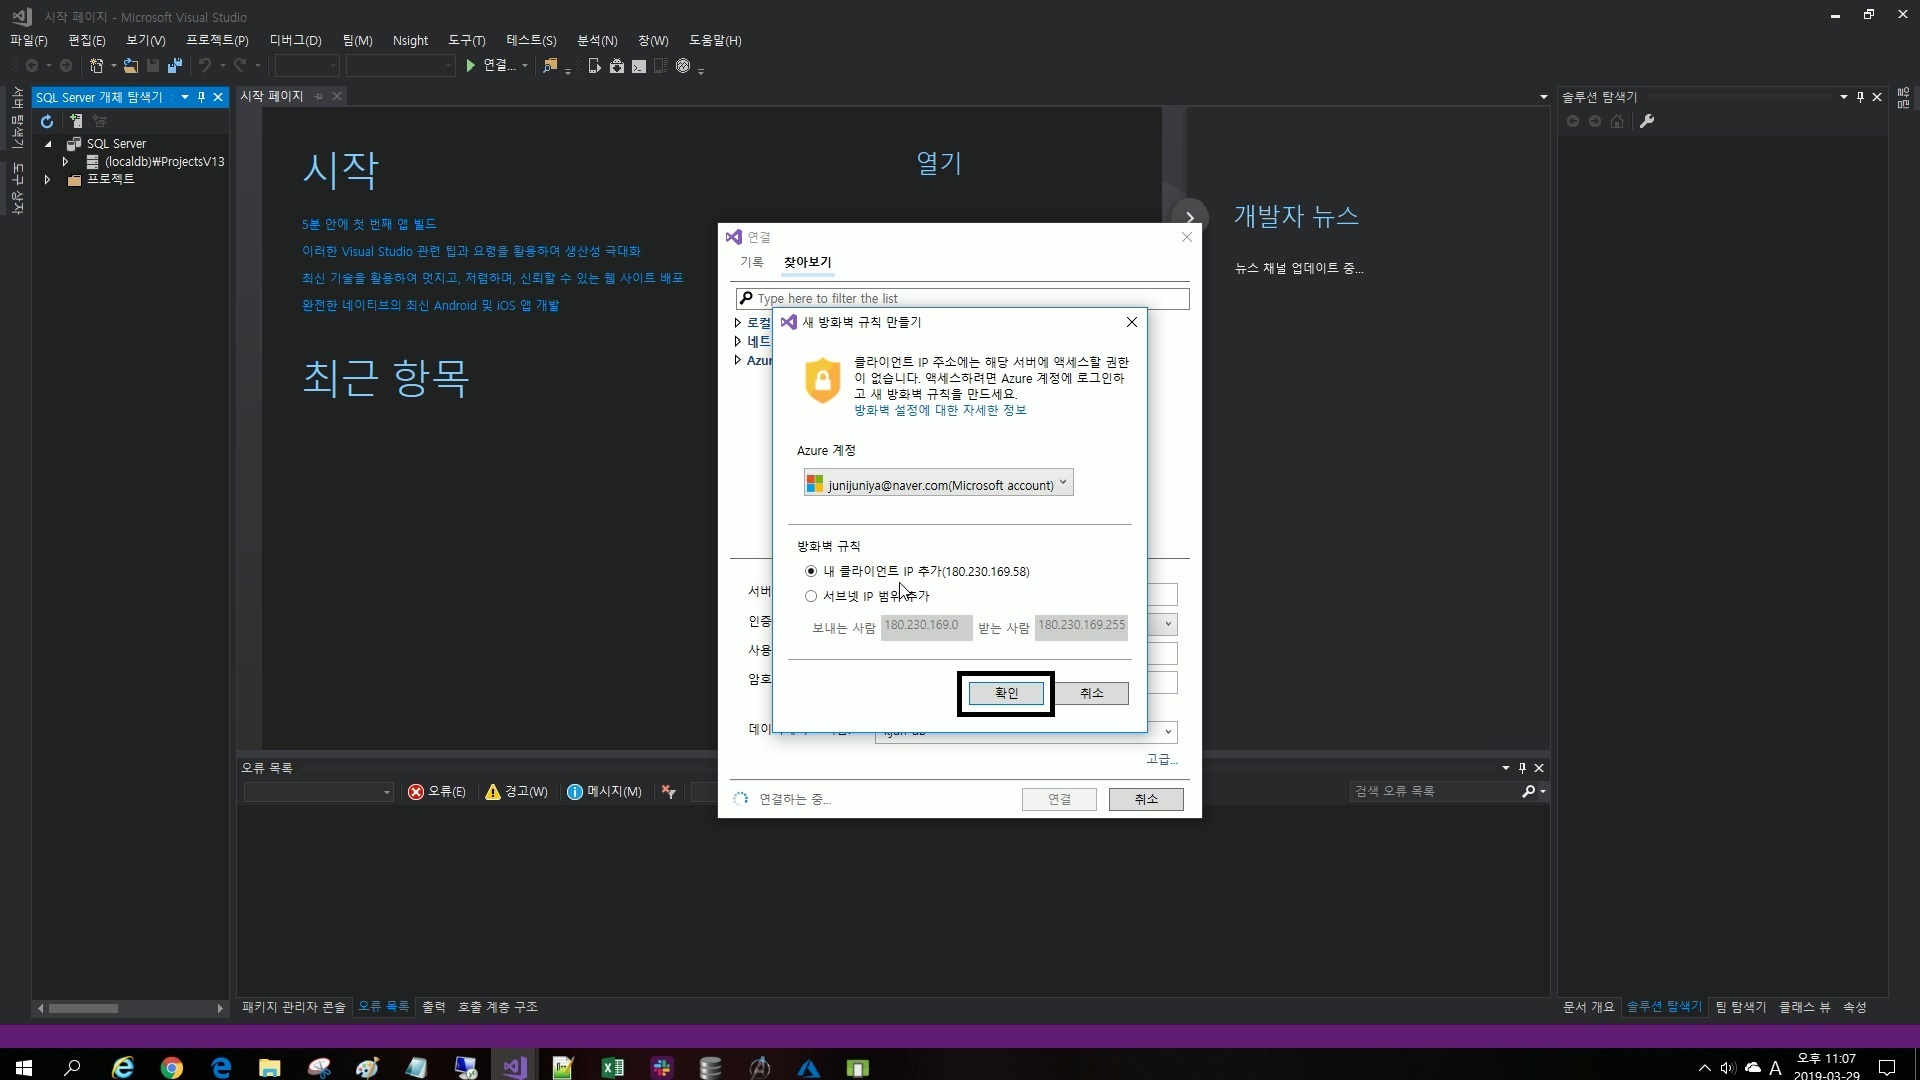
Task: Select 'Add subnet IP range' radio option
Action: click(811, 596)
